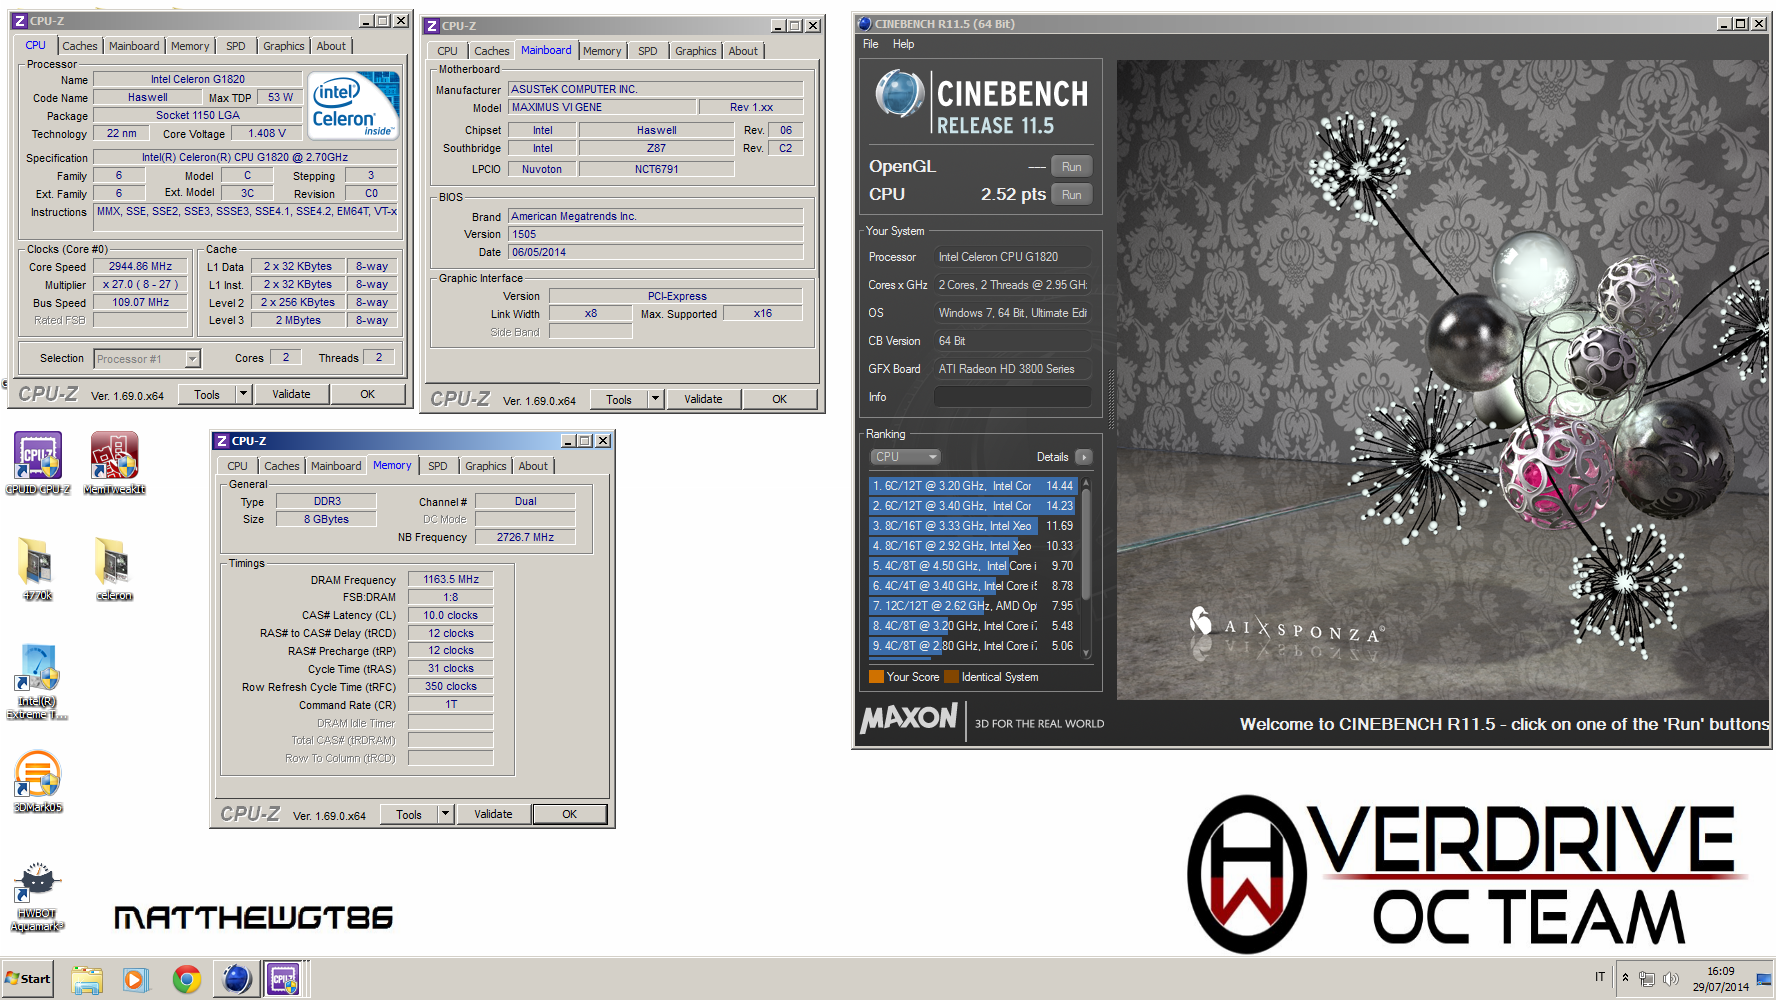The height and width of the screenshot is (1000, 1776).
Task: Click CAS# Latency value 10.0 clocks
Action: [x=451, y=615]
